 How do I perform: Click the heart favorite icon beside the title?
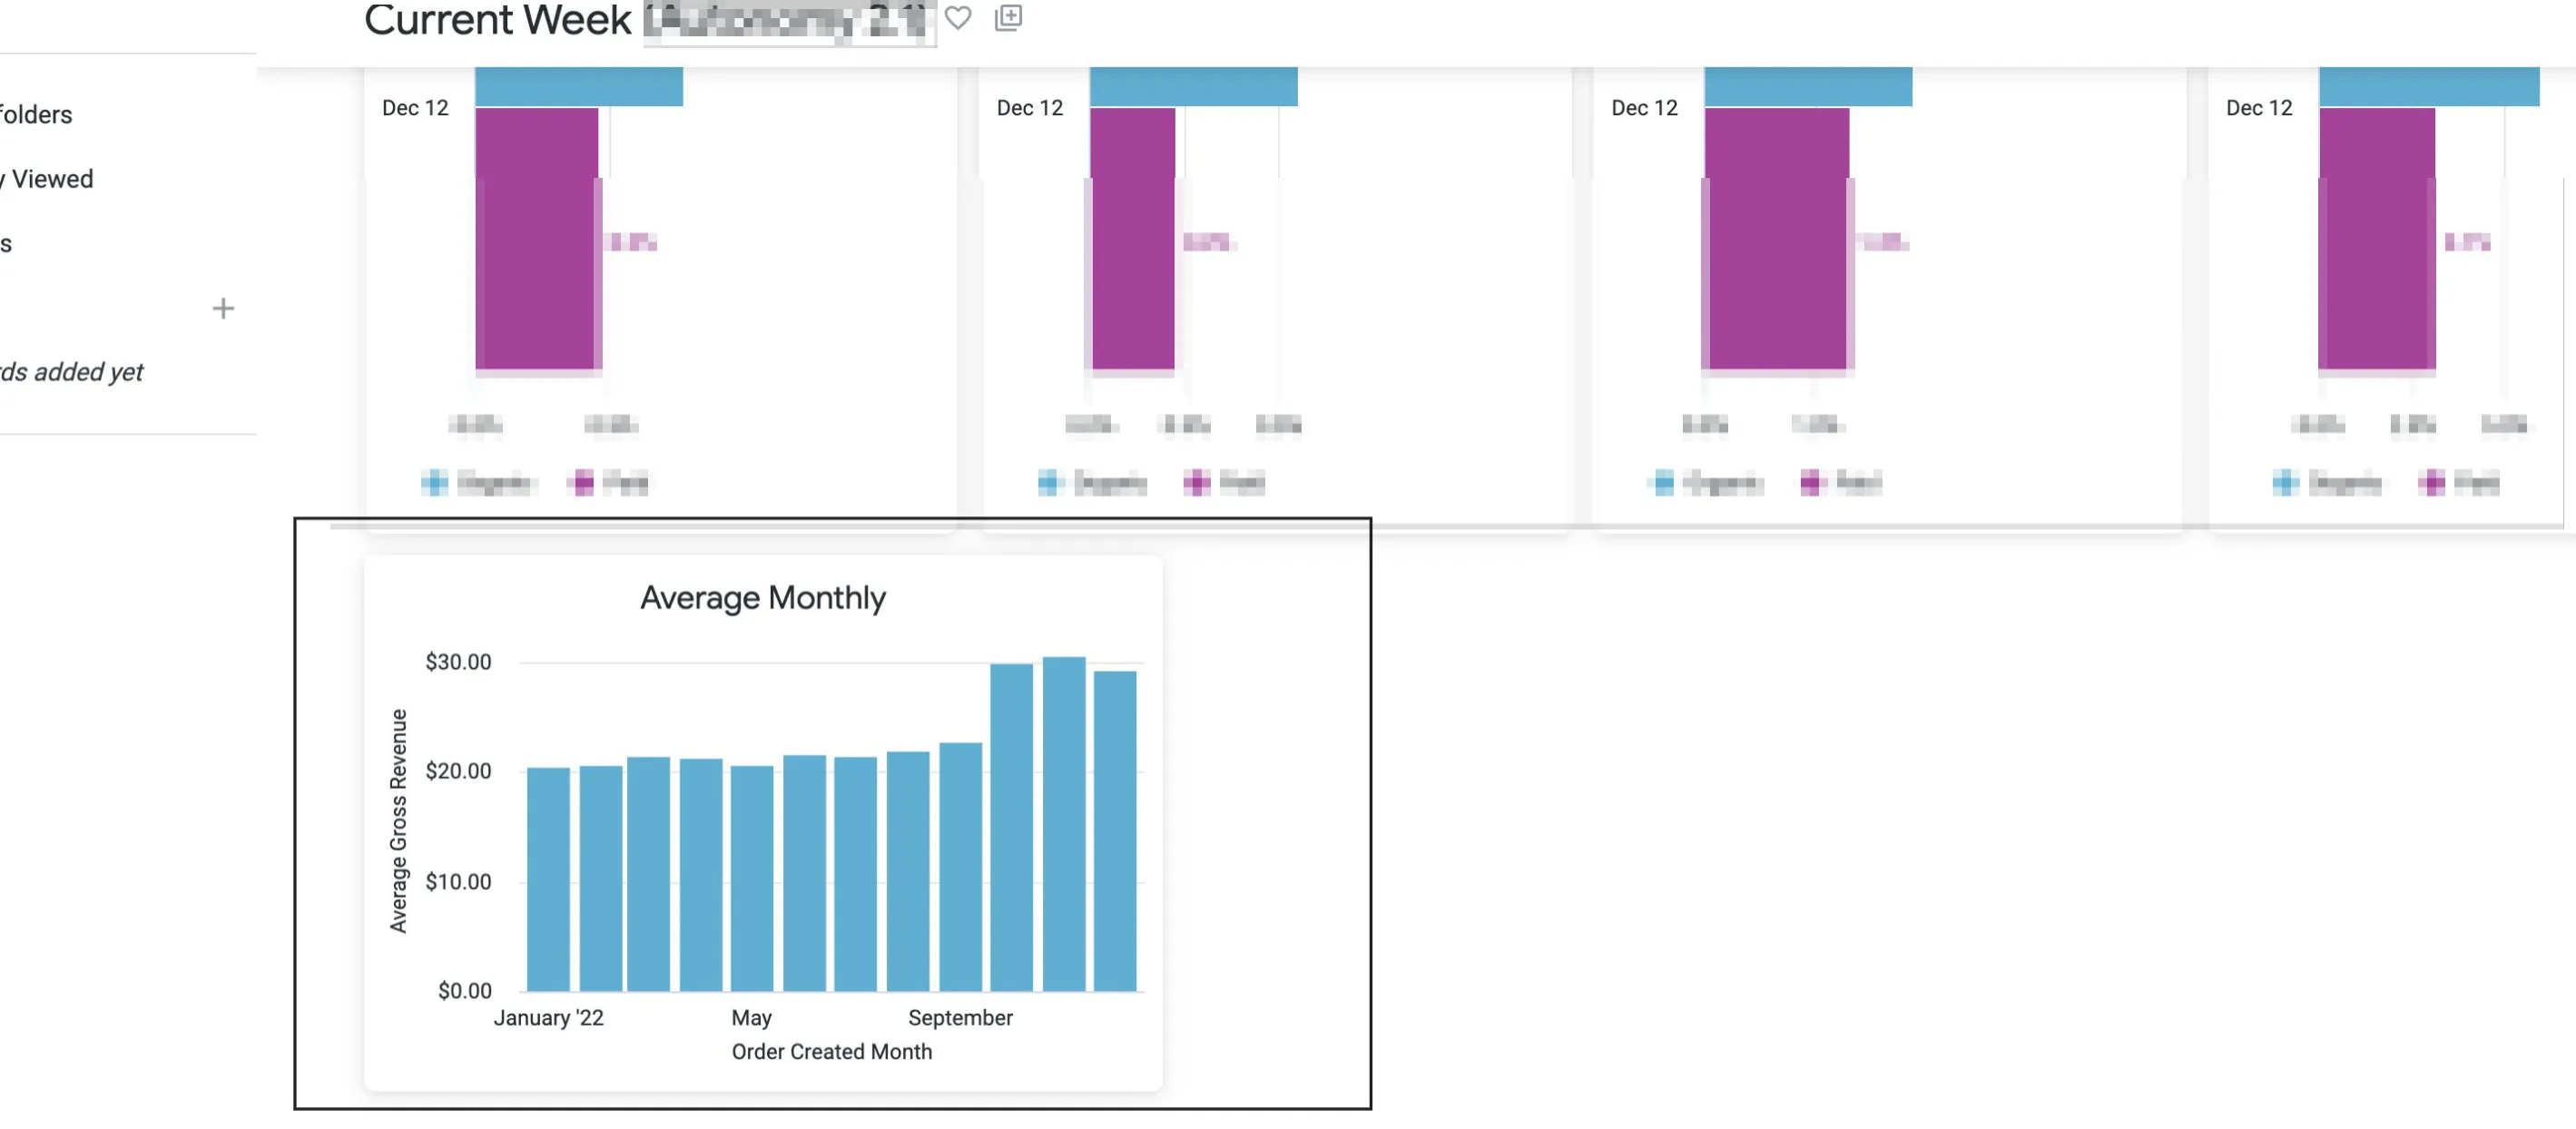point(958,17)
